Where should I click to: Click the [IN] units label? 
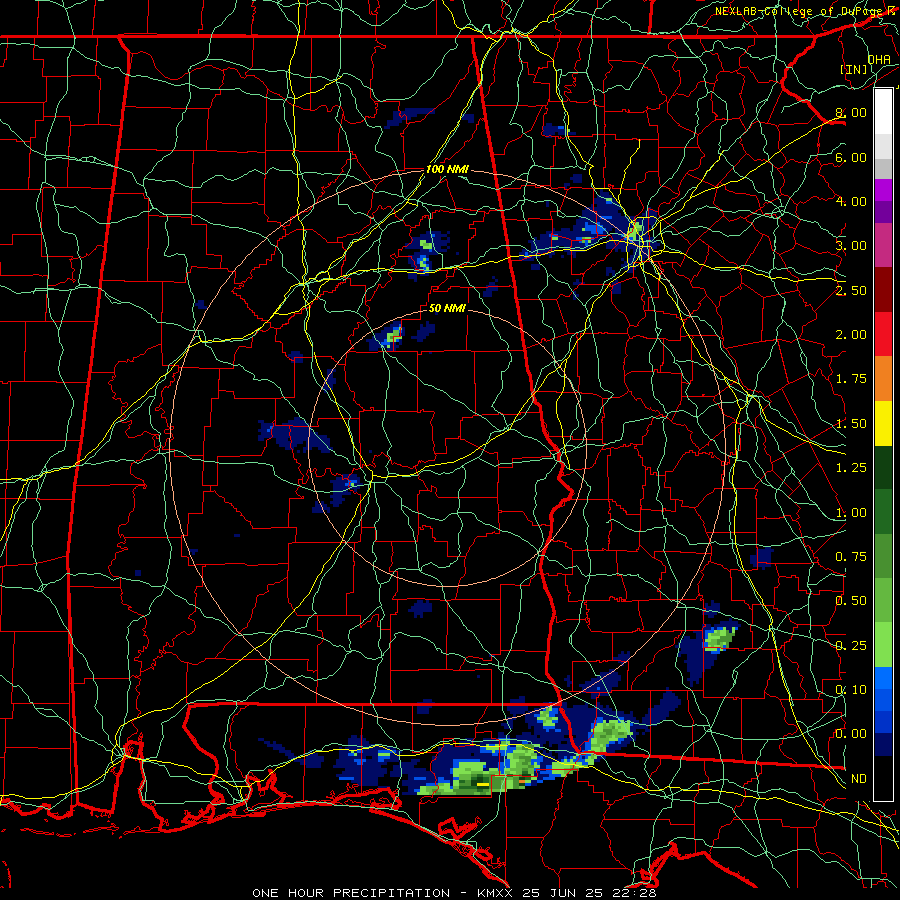tap(854, 69)
